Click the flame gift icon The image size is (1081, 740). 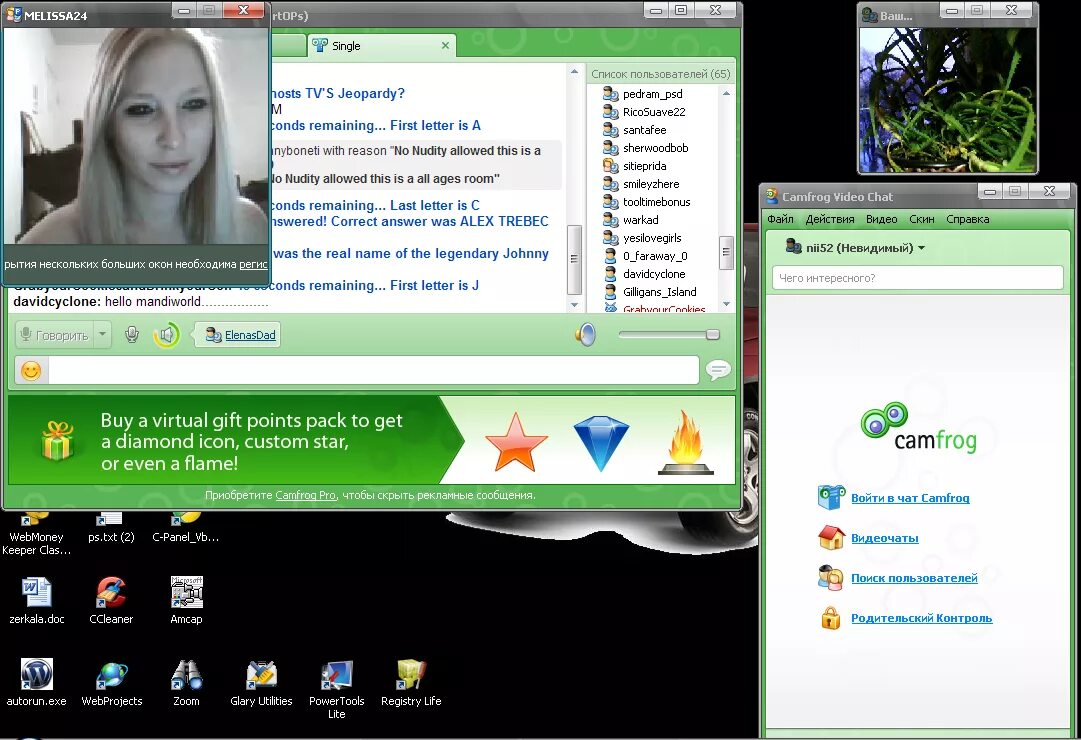(686, 443)
